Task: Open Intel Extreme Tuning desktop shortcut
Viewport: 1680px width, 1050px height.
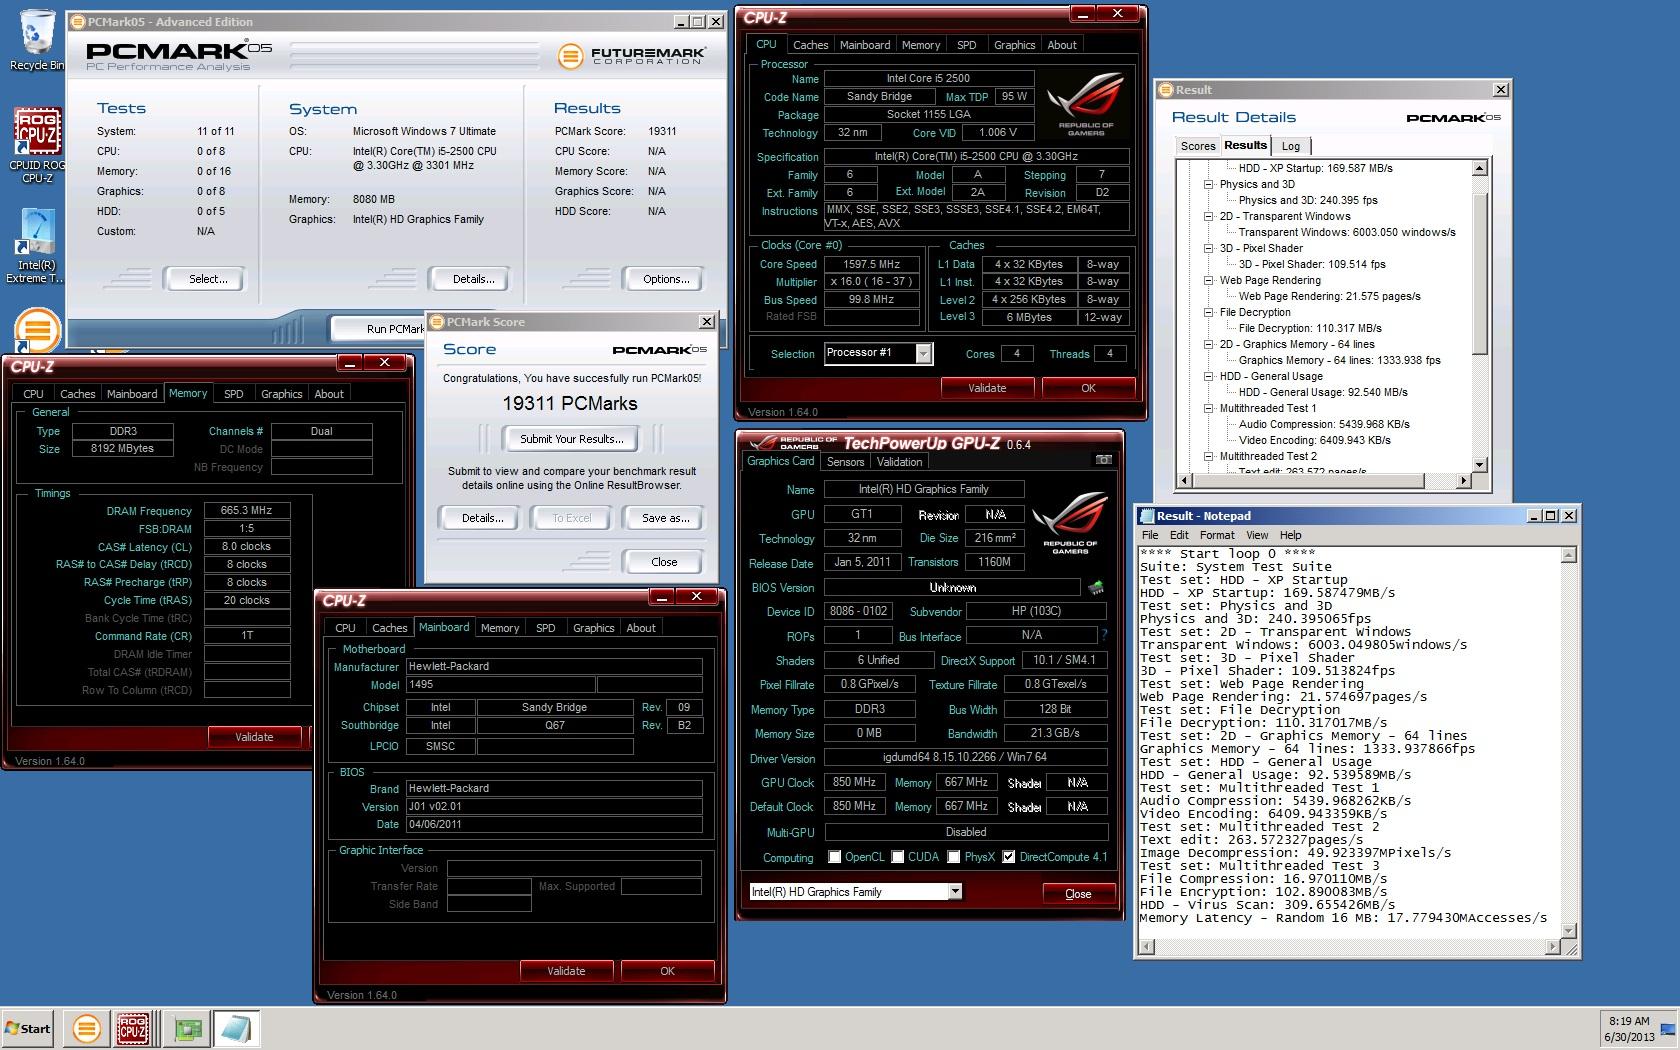Action: pos(37,247)
